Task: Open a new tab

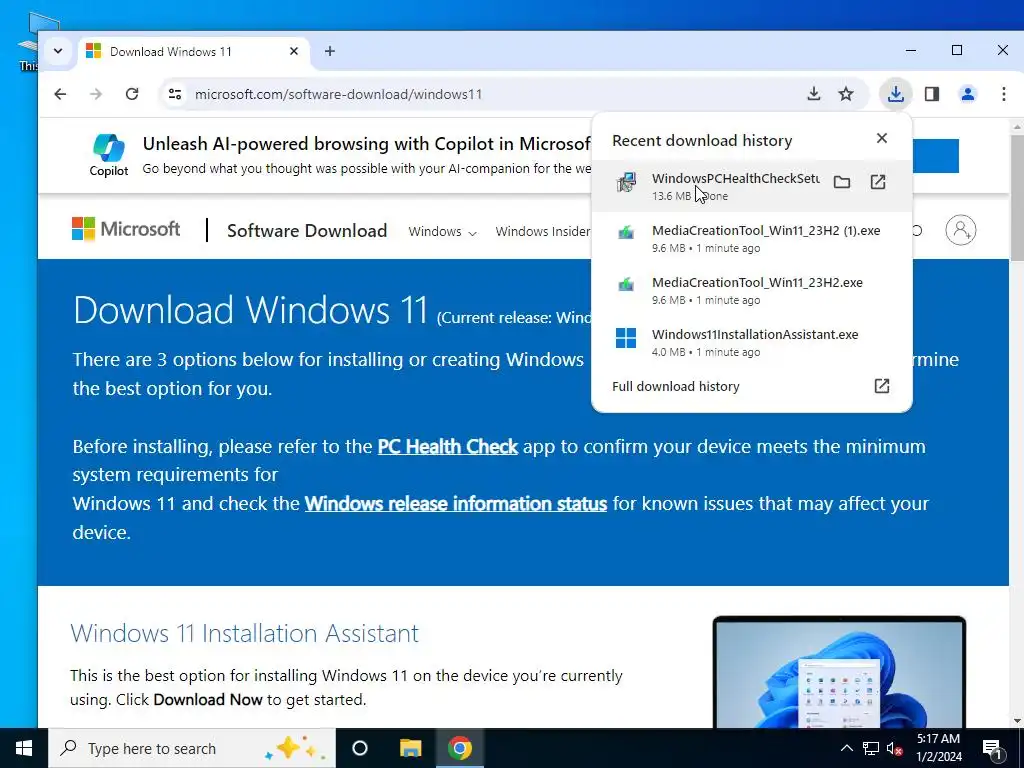Action: point(330,51)
